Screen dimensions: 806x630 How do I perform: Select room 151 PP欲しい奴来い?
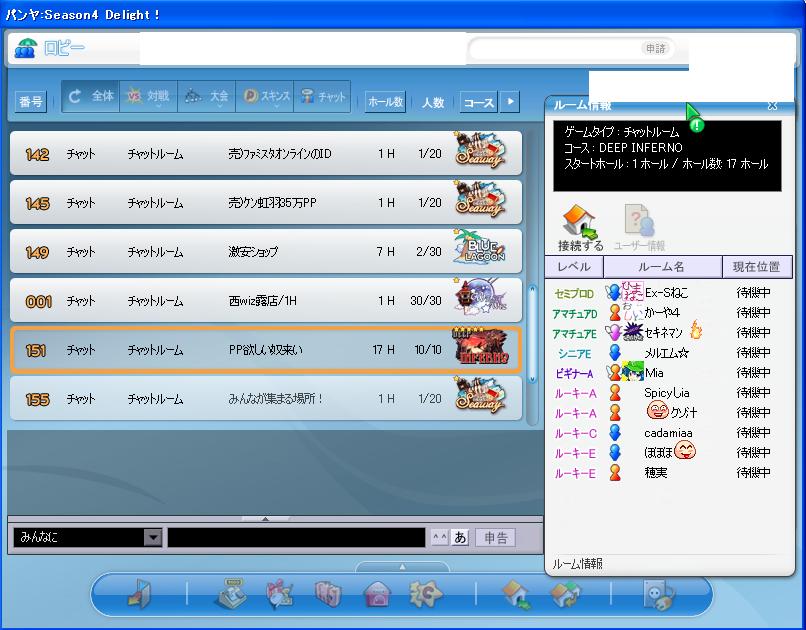[x=266, y=349]
